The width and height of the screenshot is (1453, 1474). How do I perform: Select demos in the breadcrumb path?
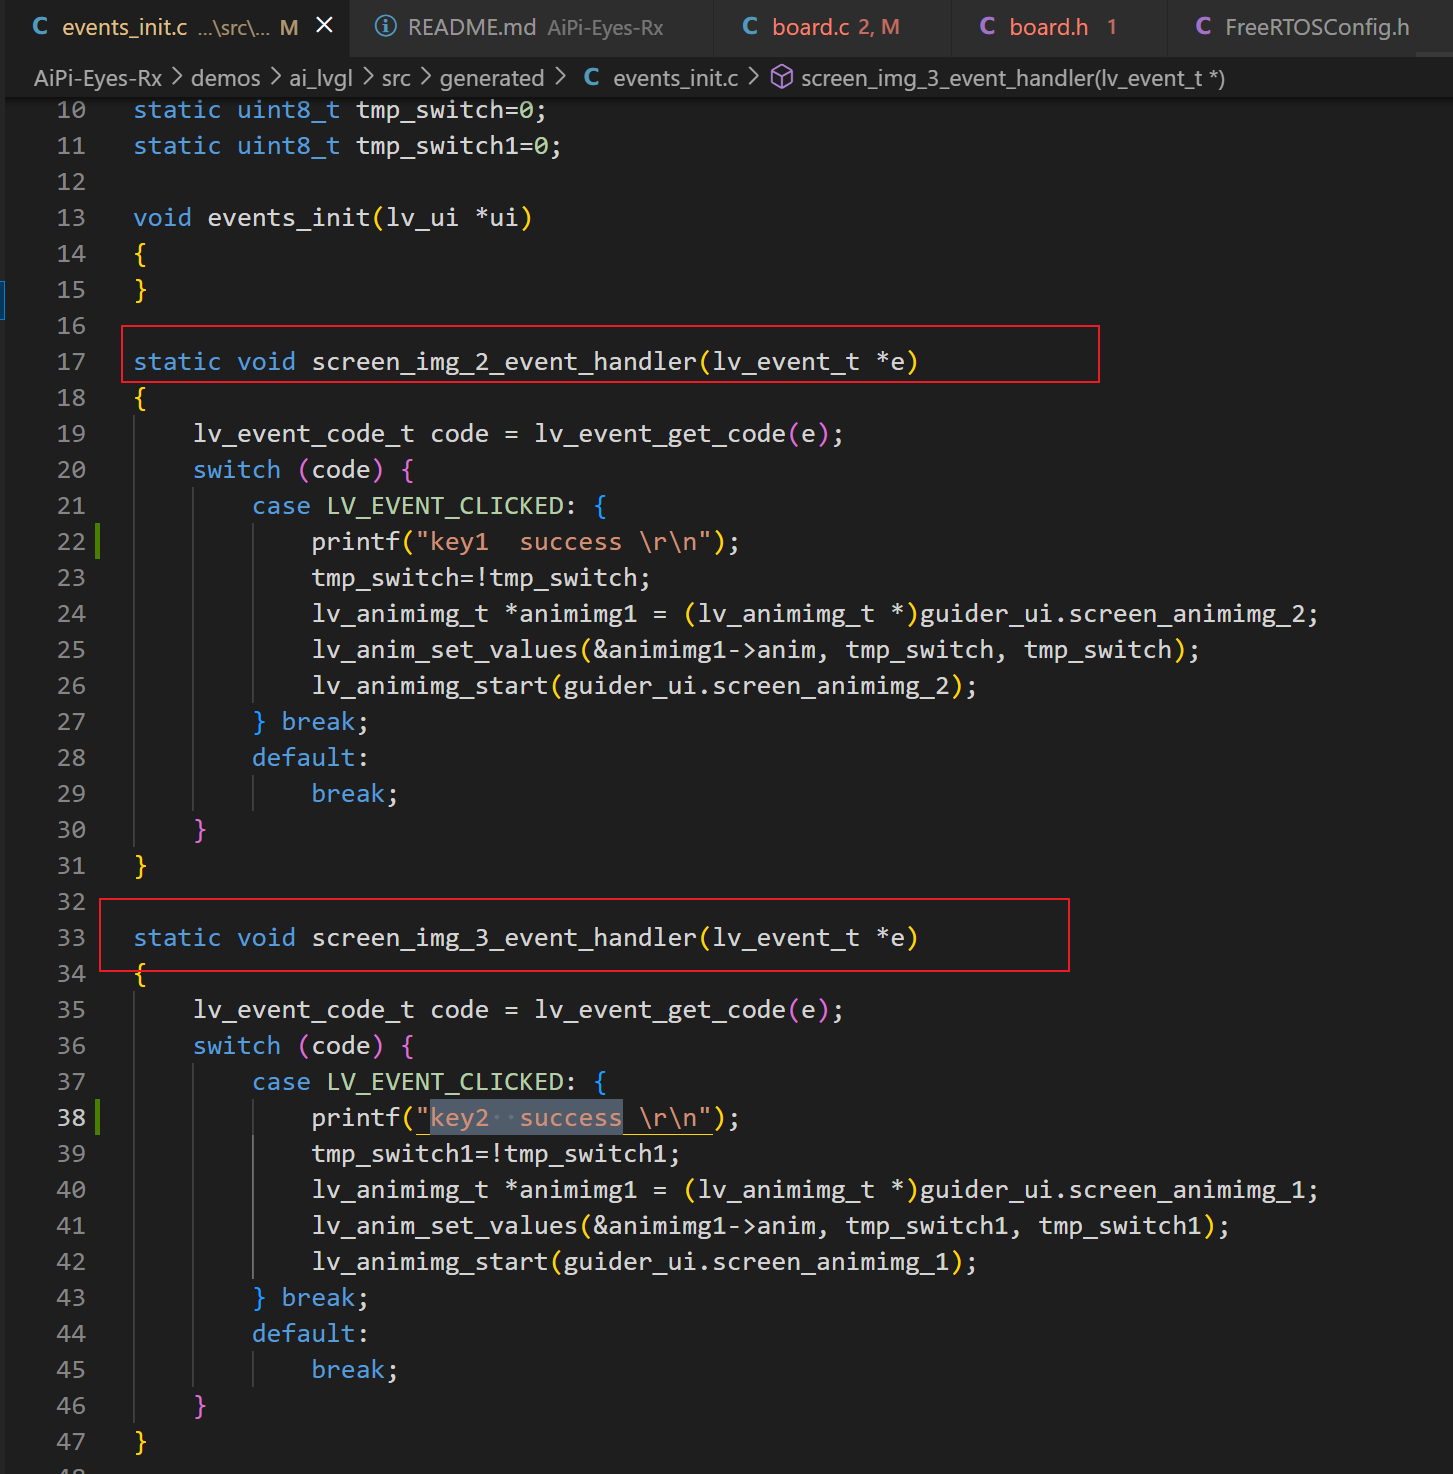pos(225,78)
